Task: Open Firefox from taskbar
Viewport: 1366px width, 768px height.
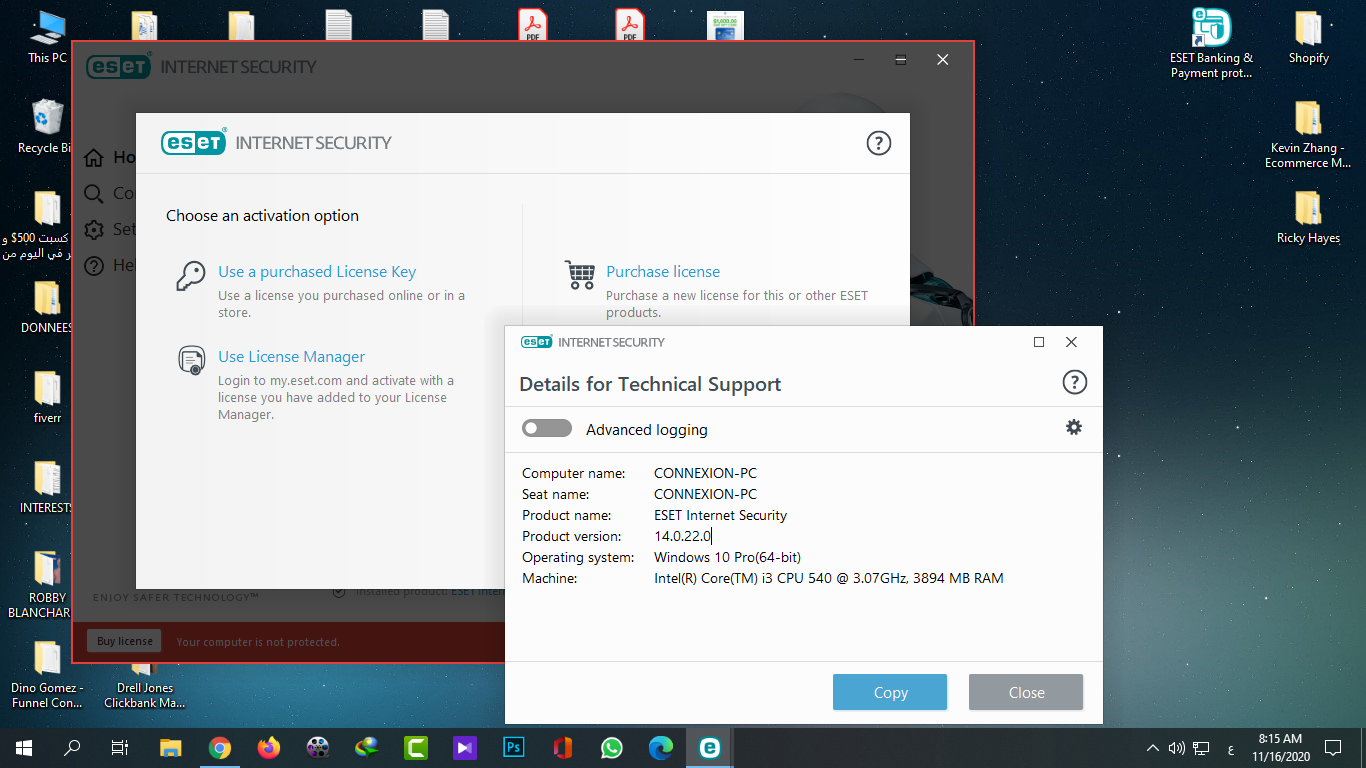Action: click(269, 747)
